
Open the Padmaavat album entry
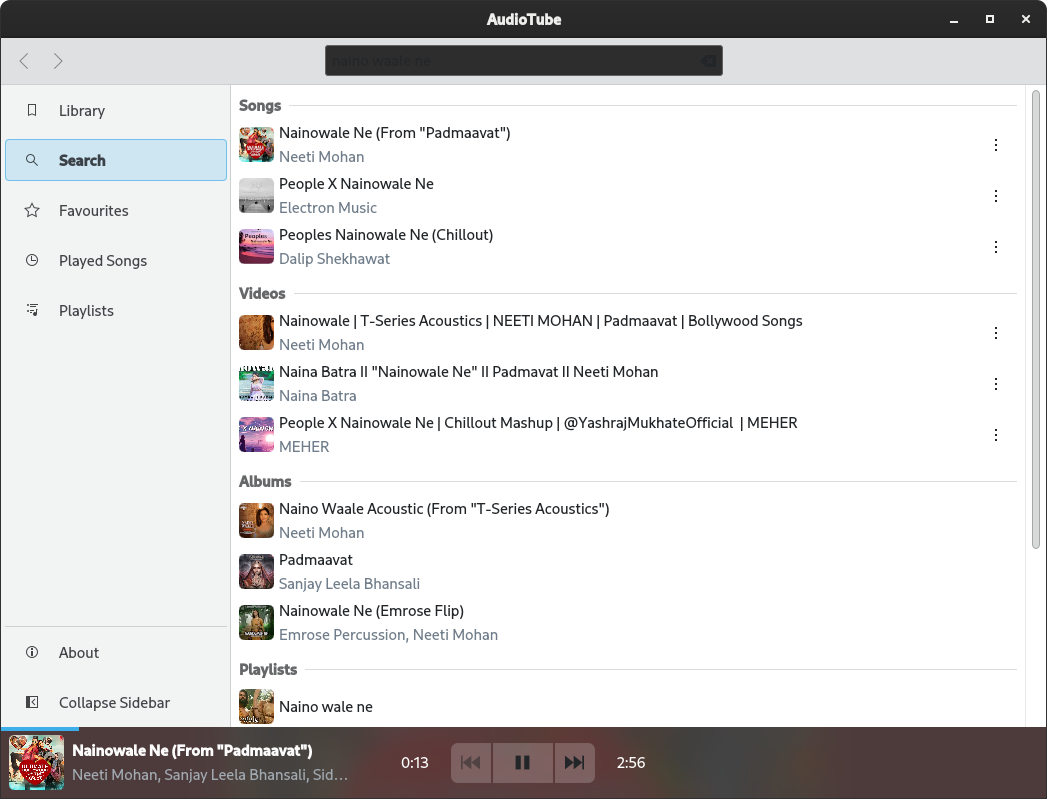(x=316, y=559)
